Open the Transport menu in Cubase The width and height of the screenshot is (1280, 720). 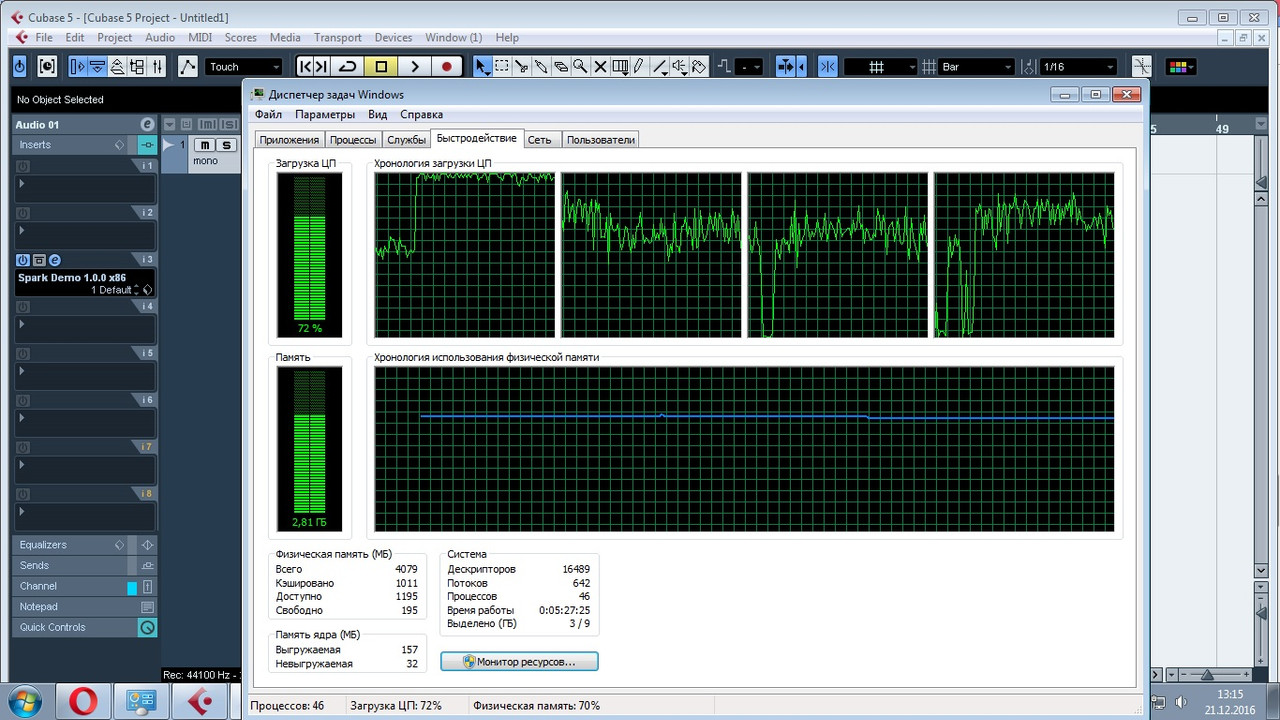click(x=338, y=37)
